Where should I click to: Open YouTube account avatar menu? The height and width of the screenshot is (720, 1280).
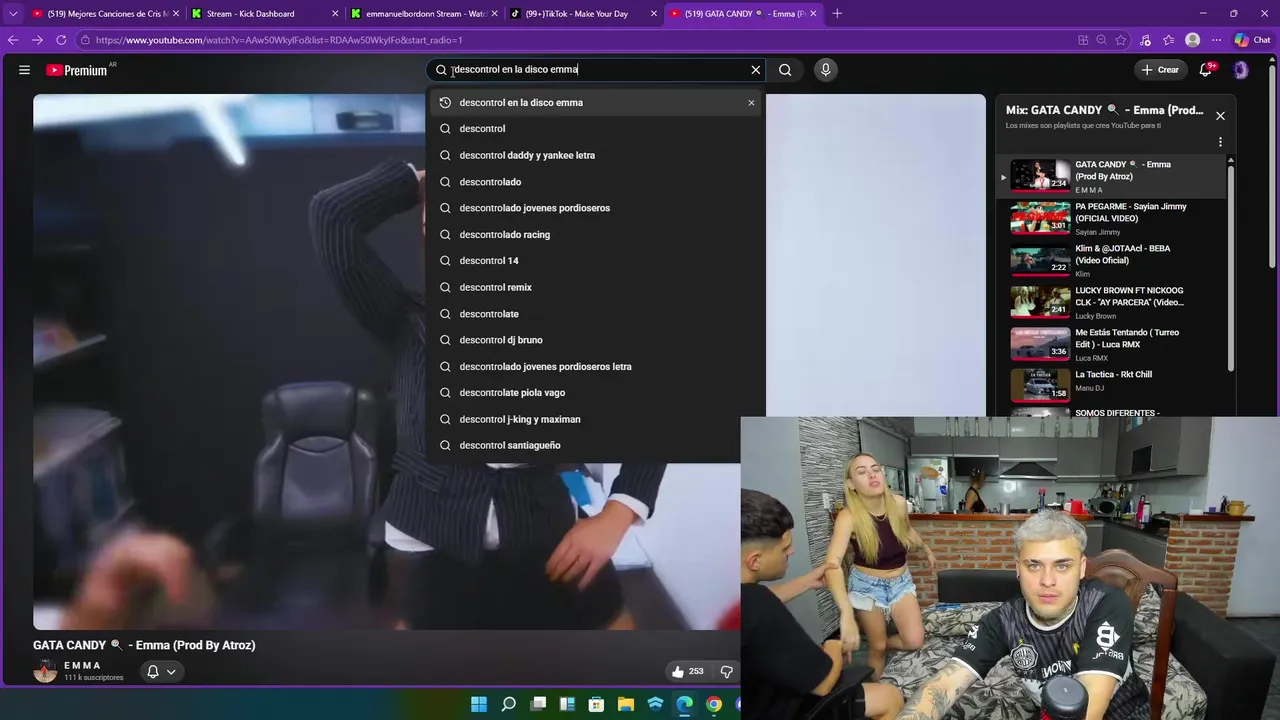click(x=1241, y=70)
